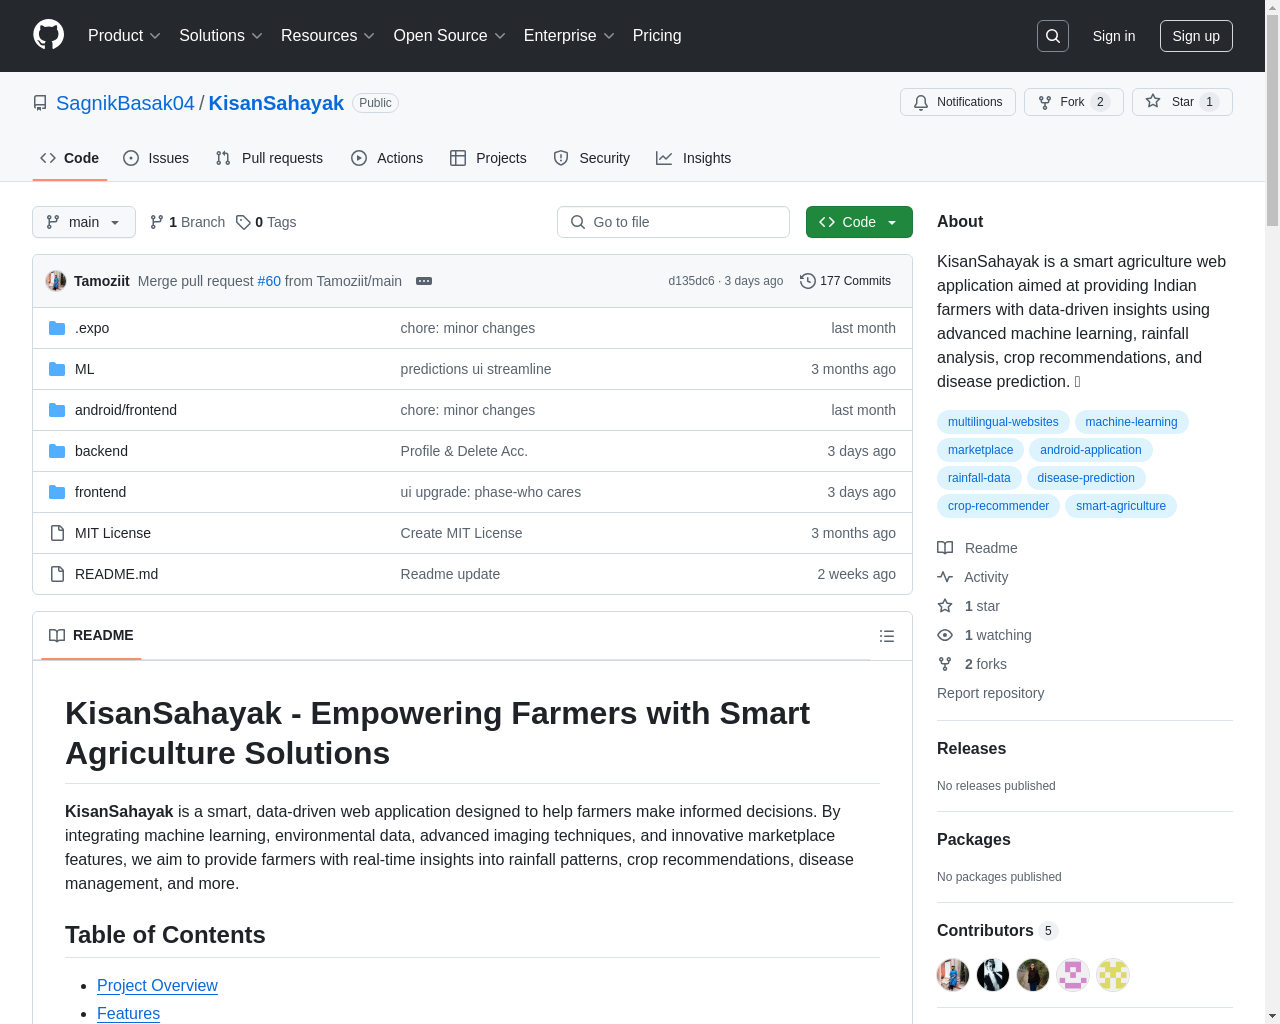The width and height of the screenshot is (1280, 1024).
Task: Open the Pull requests tab
Action: point(269,158)
